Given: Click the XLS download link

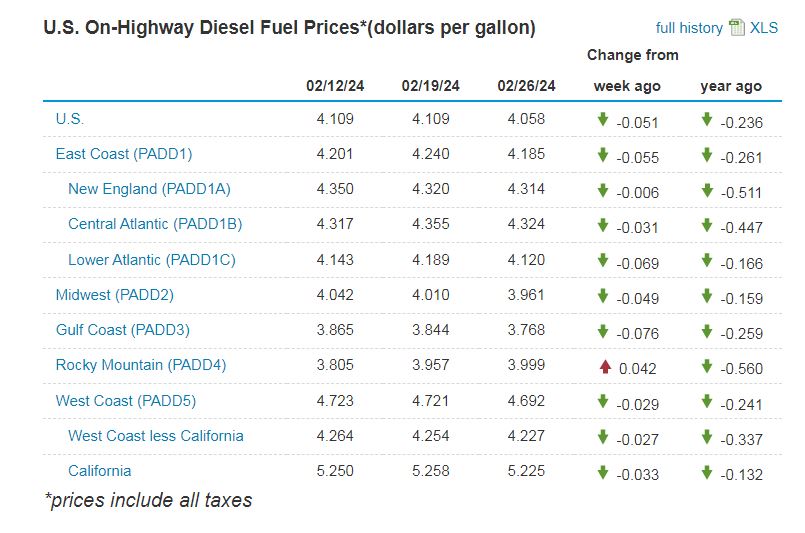Looking at the screenshot, I should click(x=764, y=28).
